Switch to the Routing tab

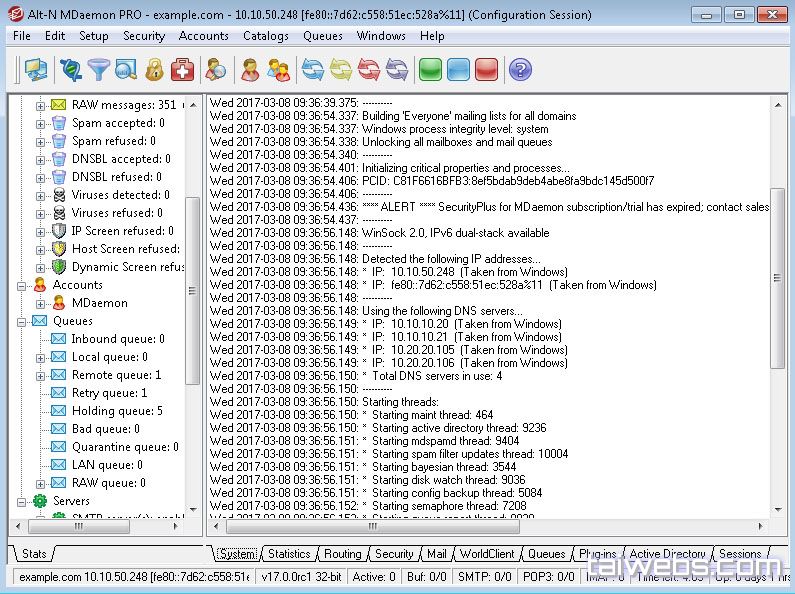pyautogui.click(x=342, y=554)
